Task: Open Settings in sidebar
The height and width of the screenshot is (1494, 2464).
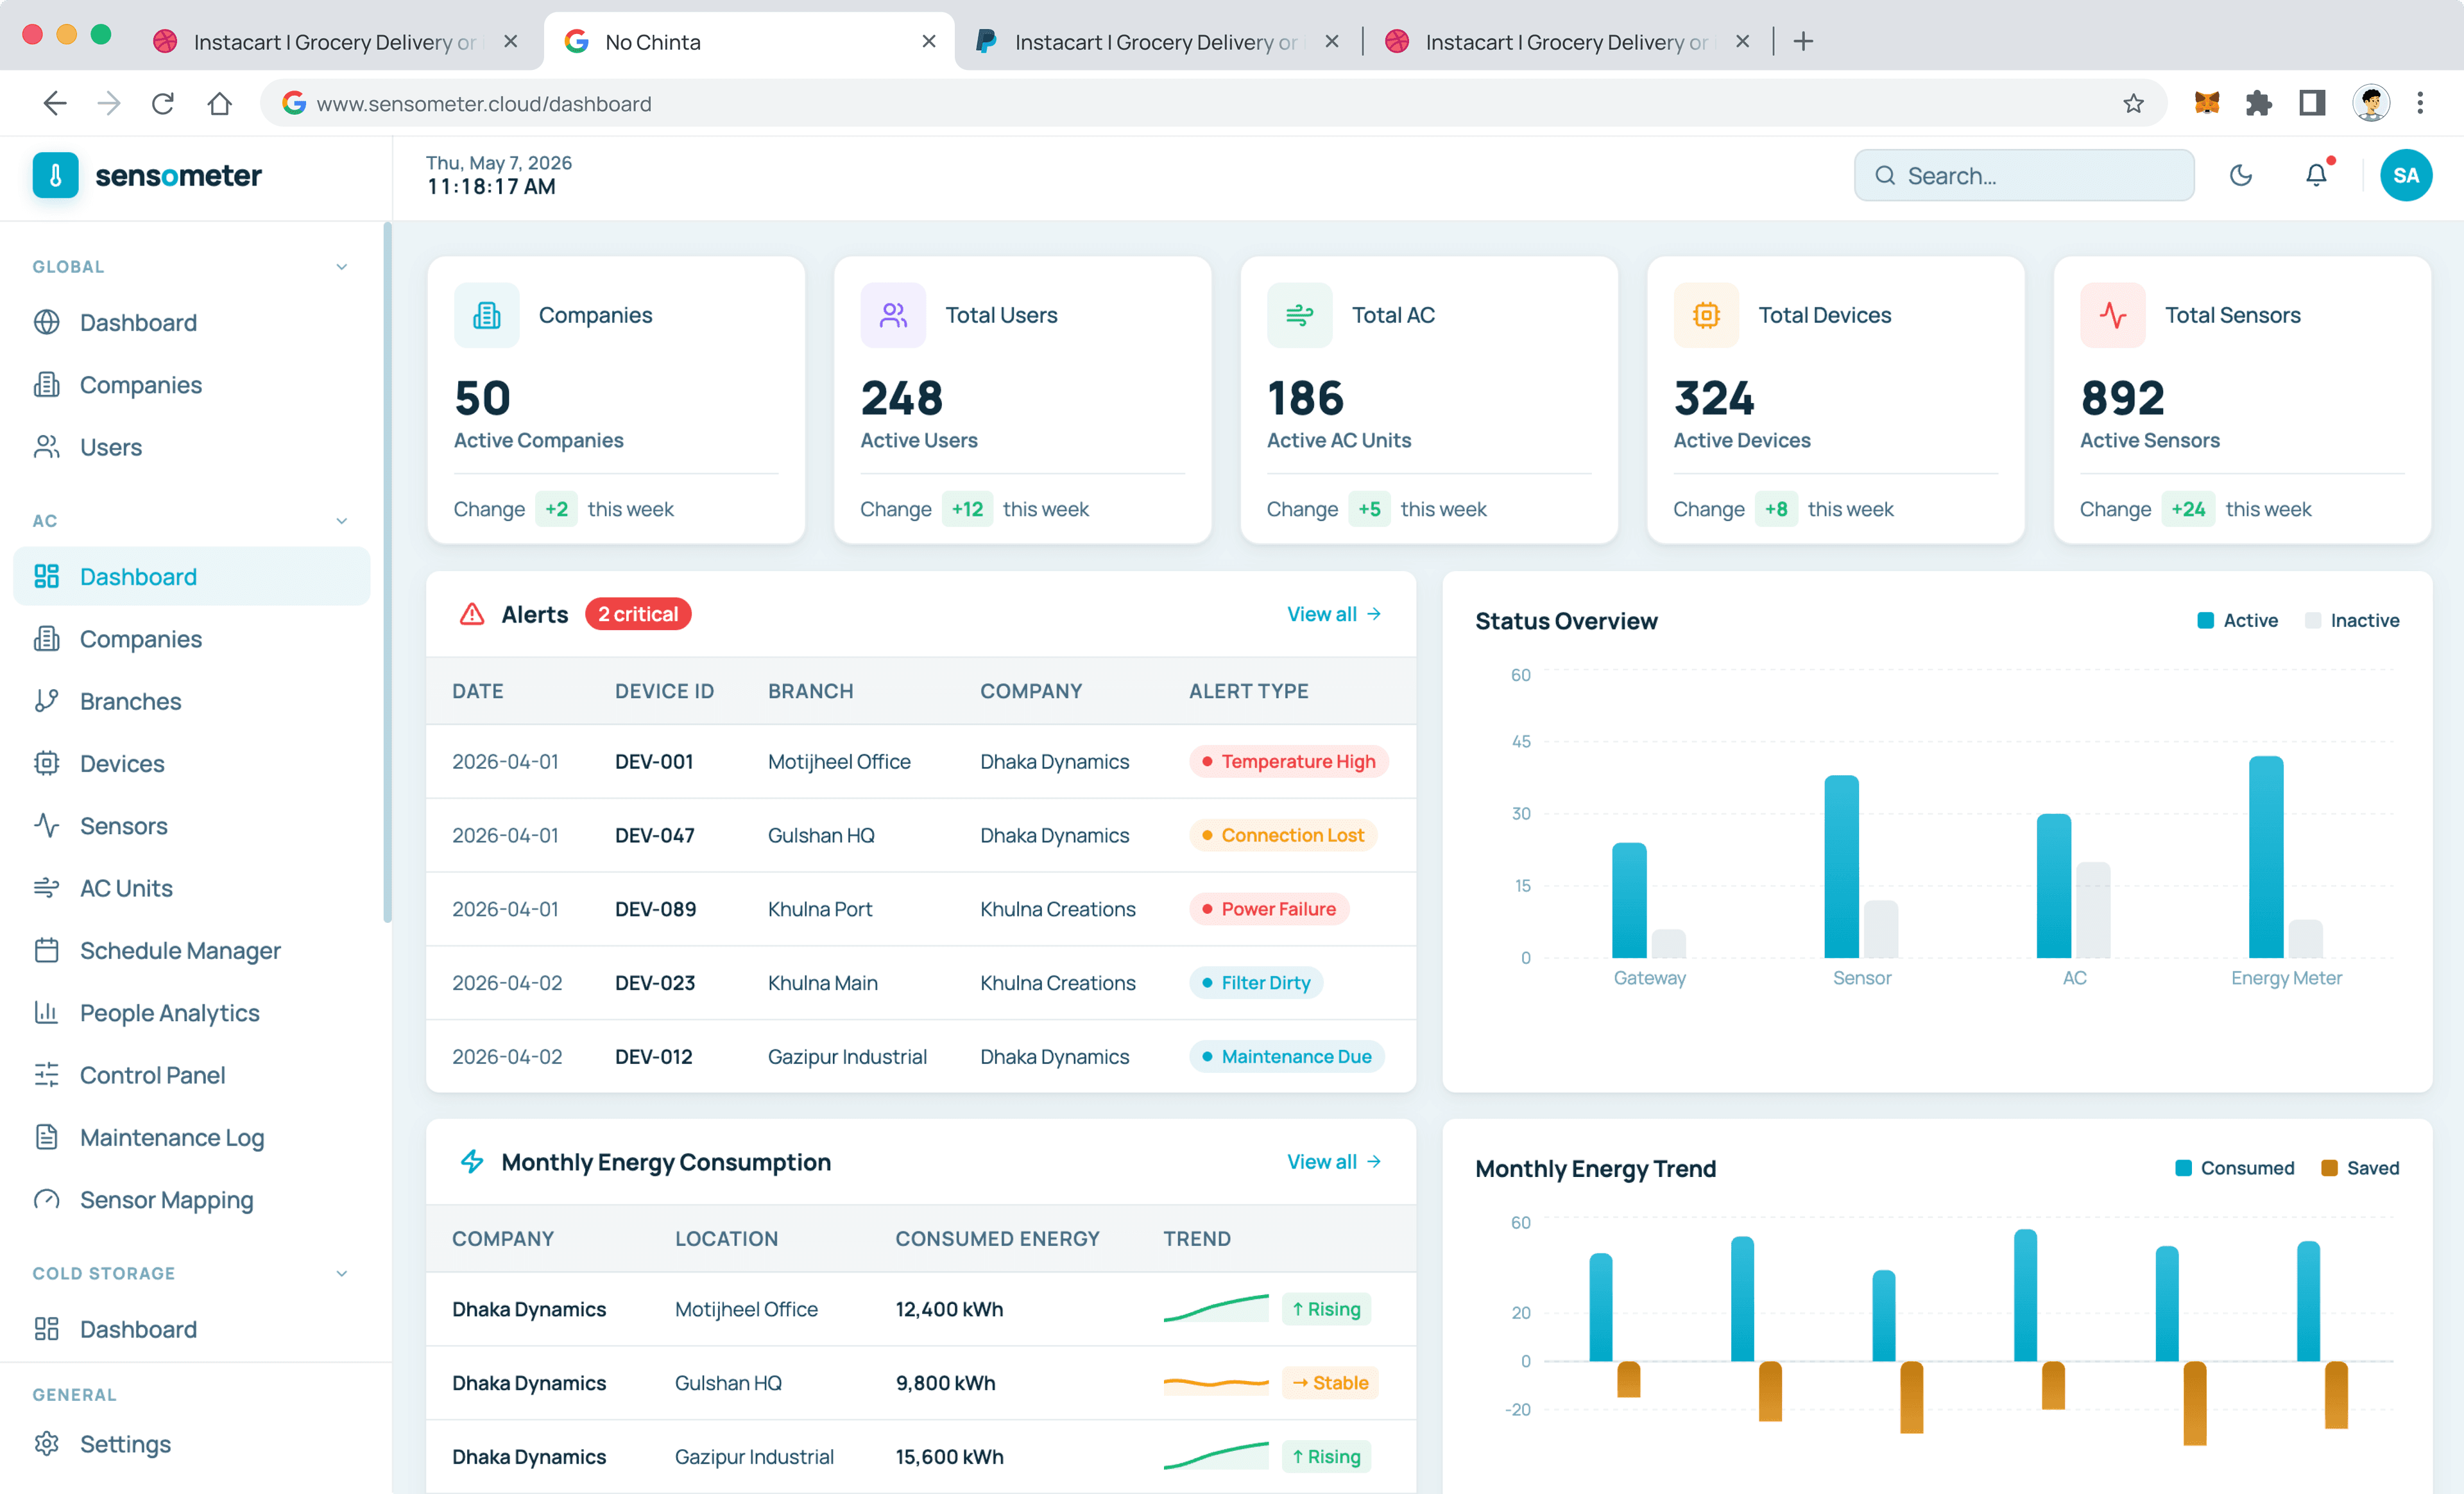Action: (x=191, y=1444)
